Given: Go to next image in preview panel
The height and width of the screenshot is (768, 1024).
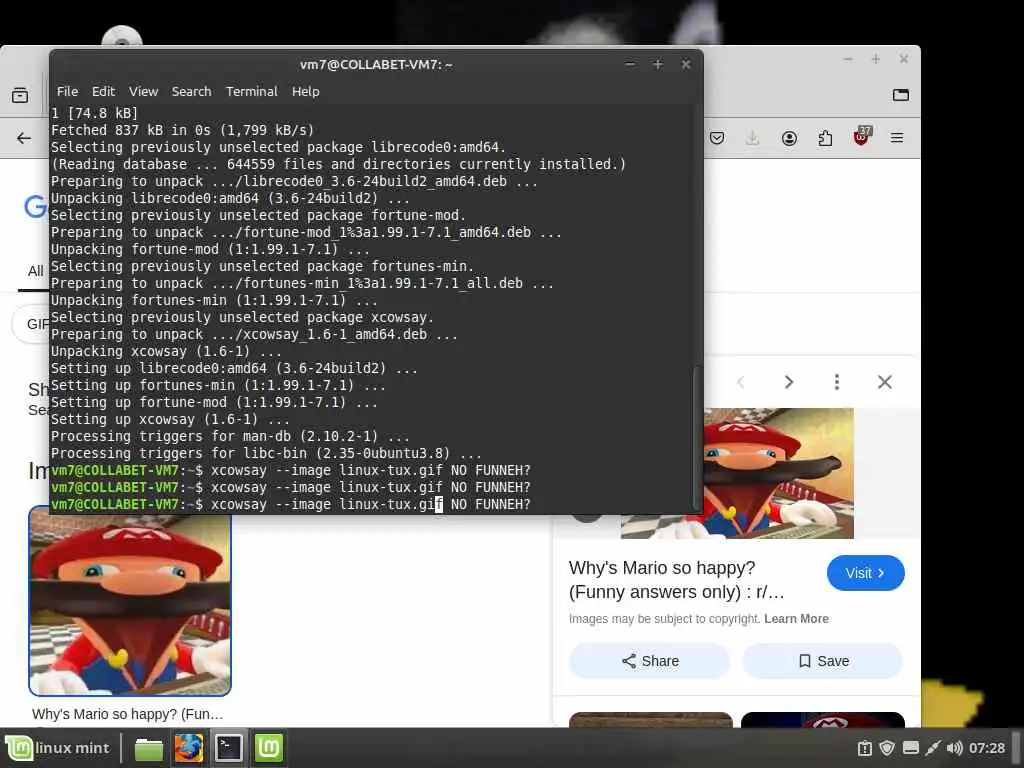Looking at the screenshot, I should tap(789, 382).
